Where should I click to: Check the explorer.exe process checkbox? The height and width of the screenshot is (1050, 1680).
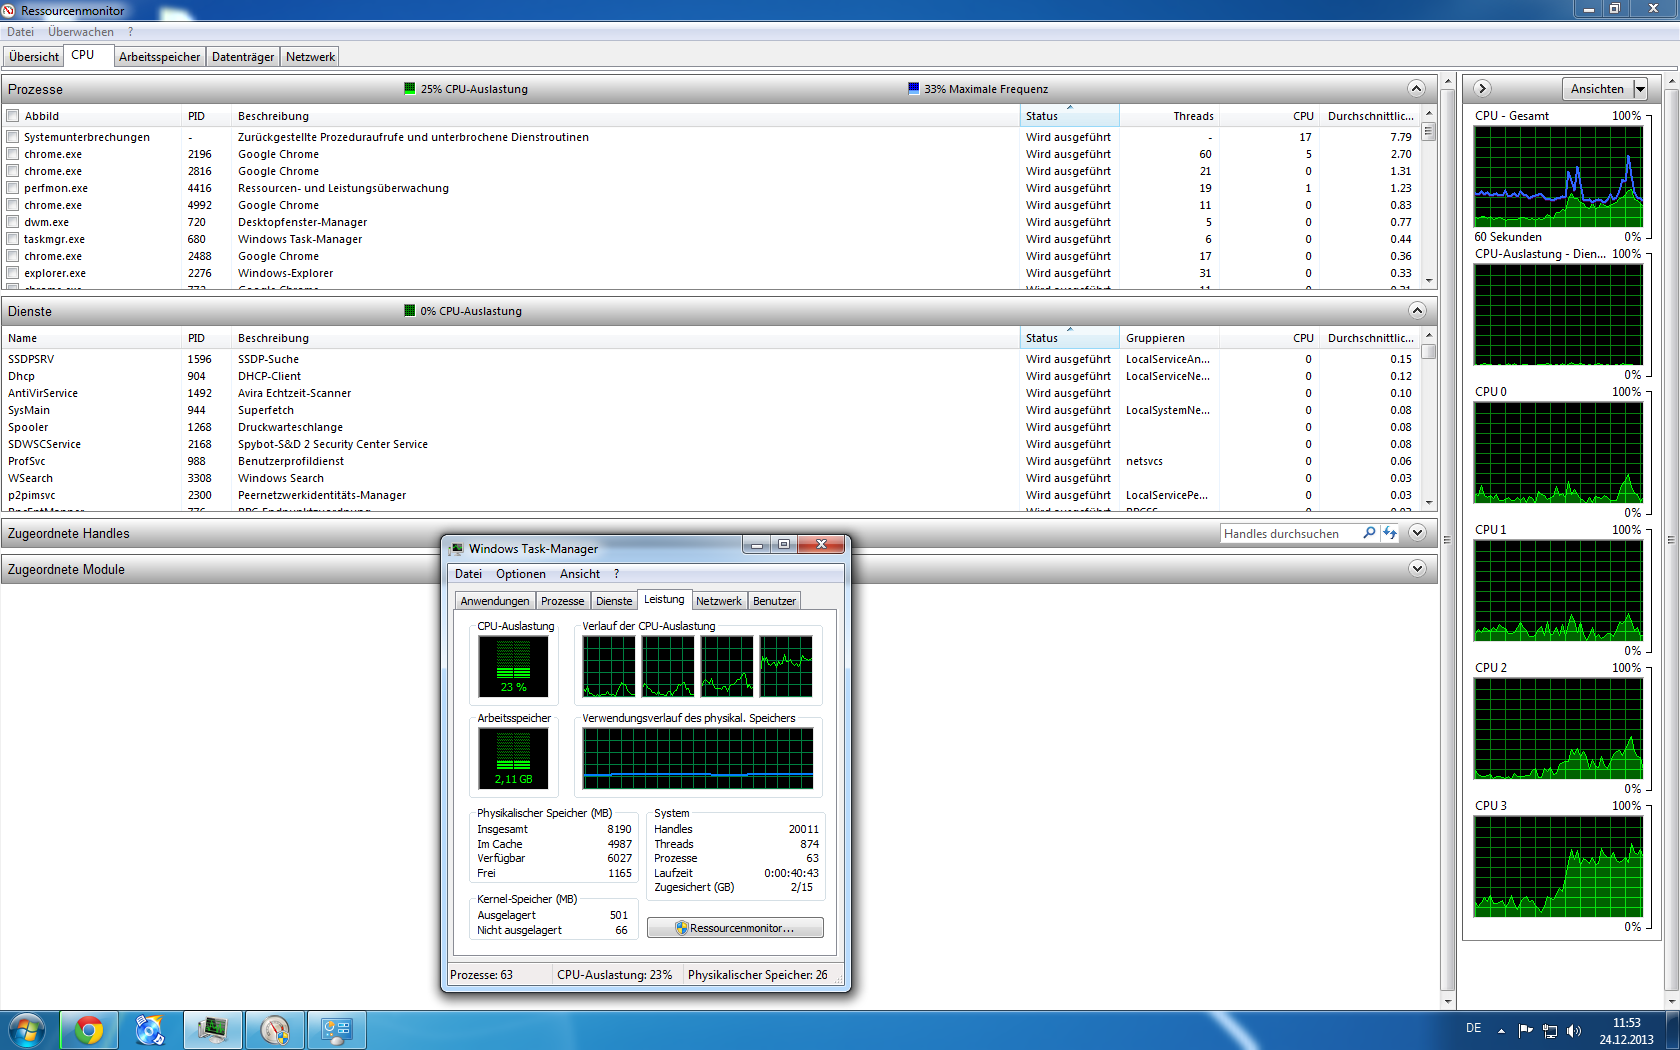[x=13, y=273]
